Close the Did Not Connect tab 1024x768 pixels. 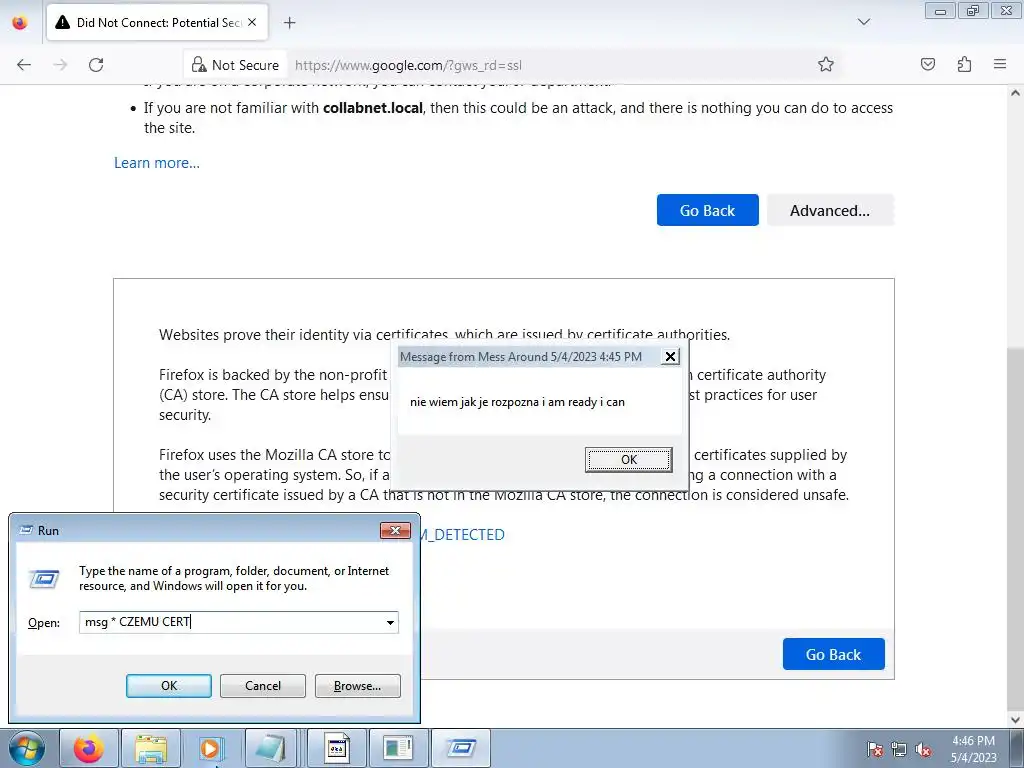click(252, 22)
